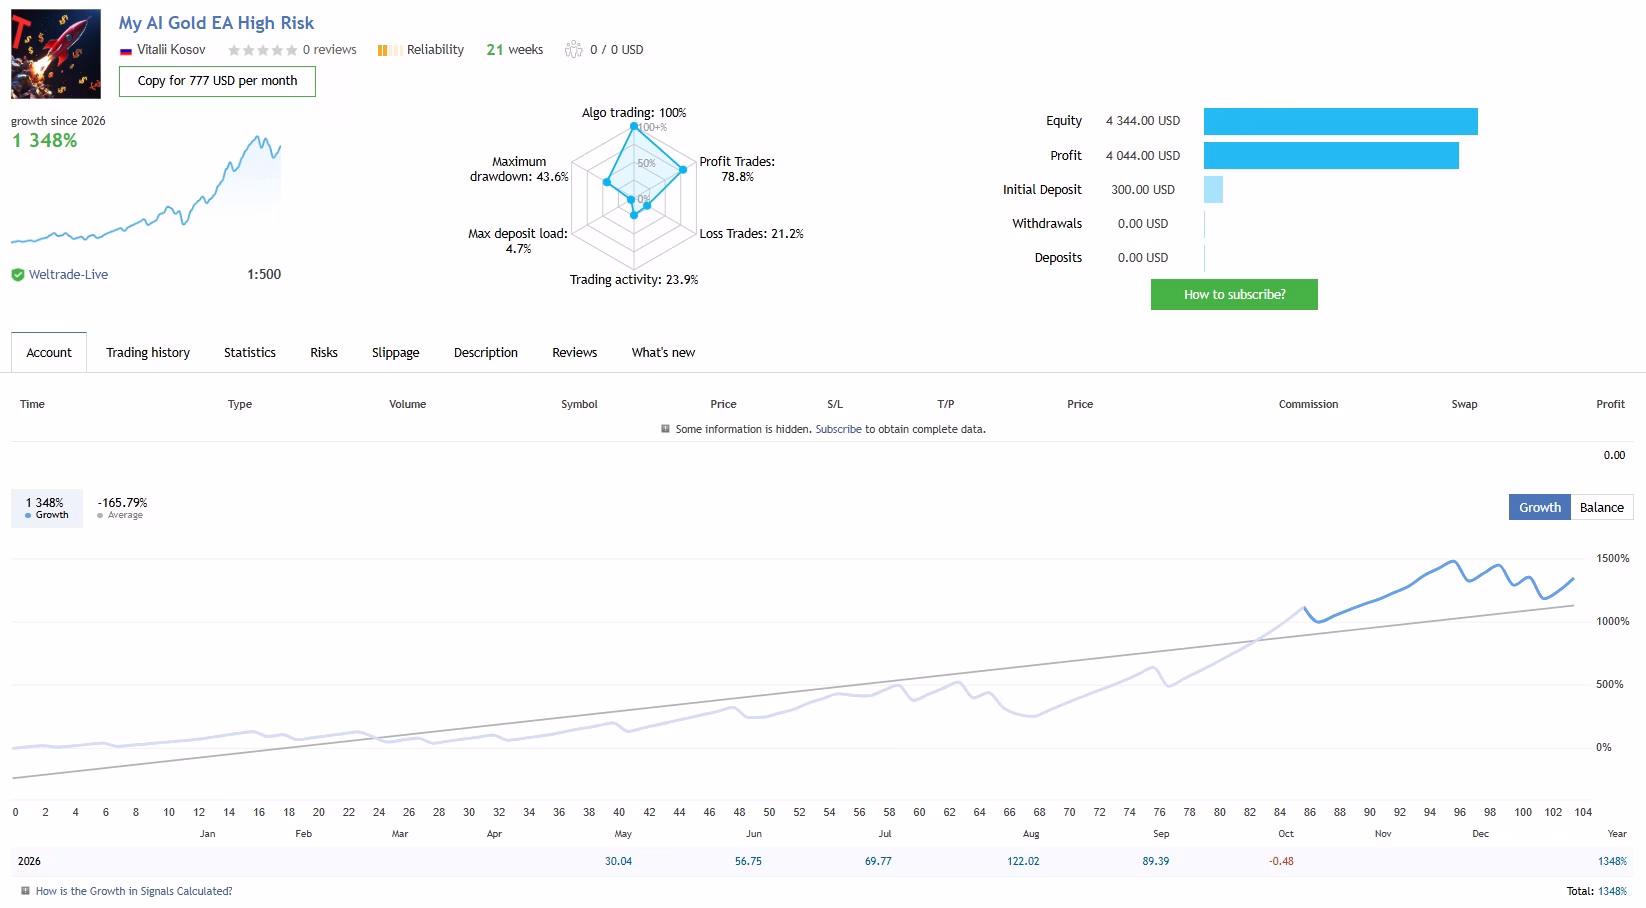This screenshot has height=908, width=1646.
Task: Click the Time column header
Action: (32, 404)
